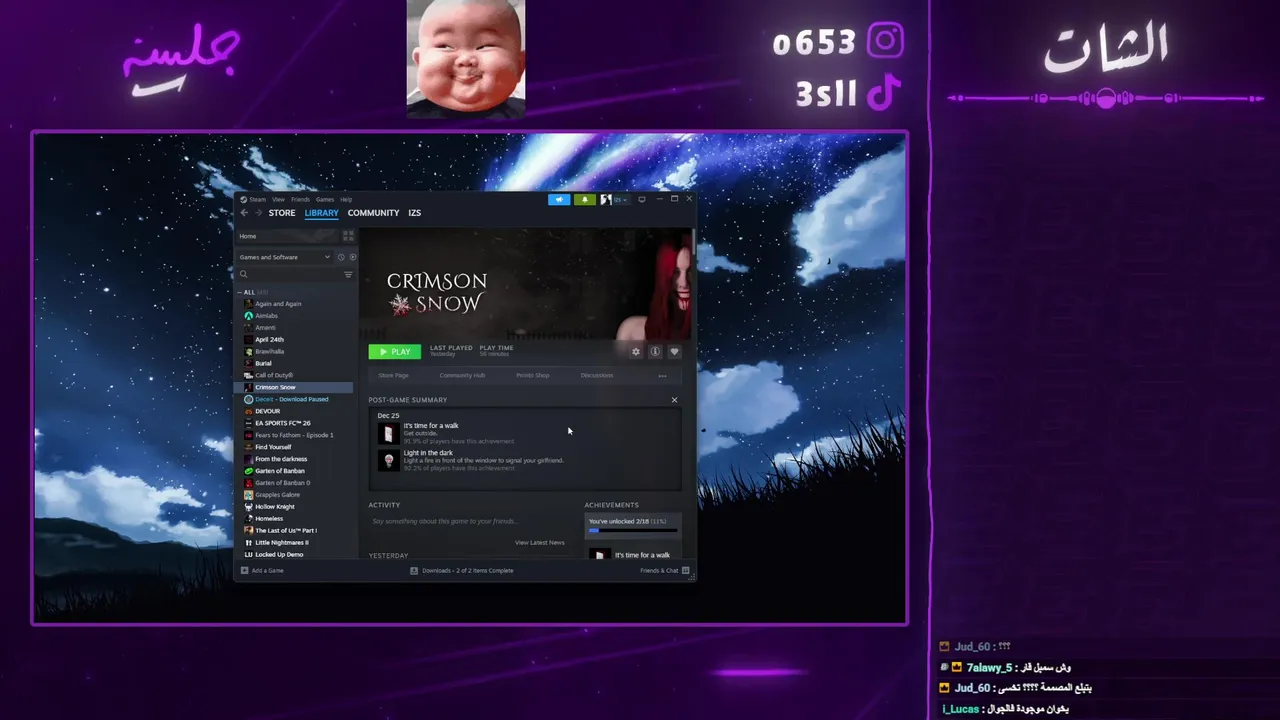Open the green notifications bell

[585, 200]
